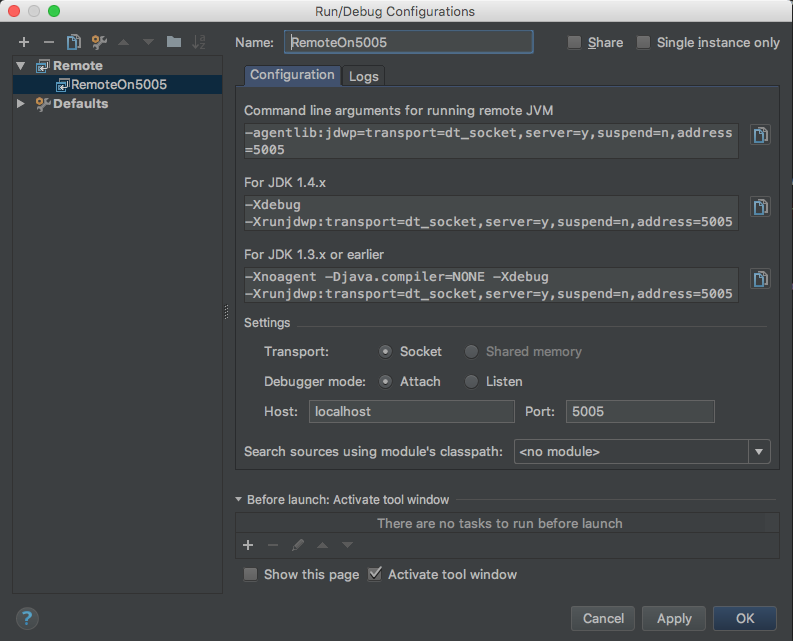793x641 pixels.
Task: Copy the JDK 1.4.x arguments to clipboard
Action: [x=760, y=207]
